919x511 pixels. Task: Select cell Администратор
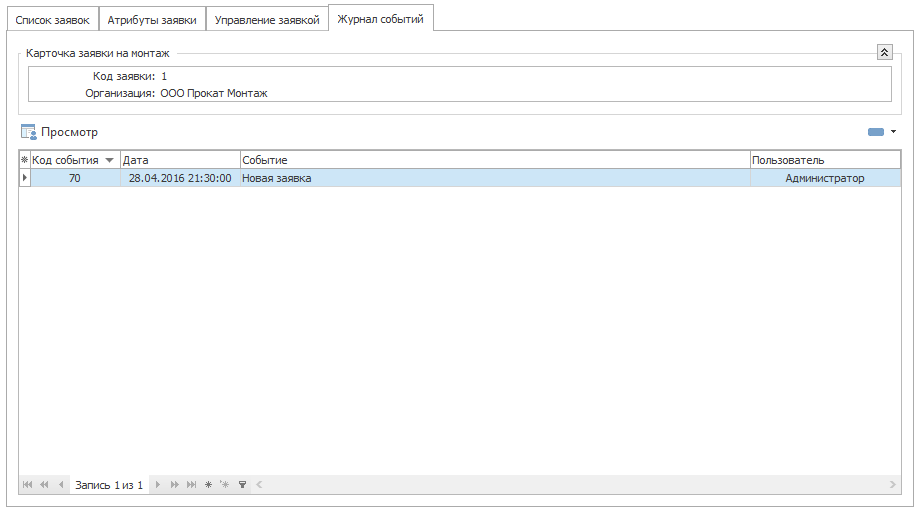(x=825, y=178)
